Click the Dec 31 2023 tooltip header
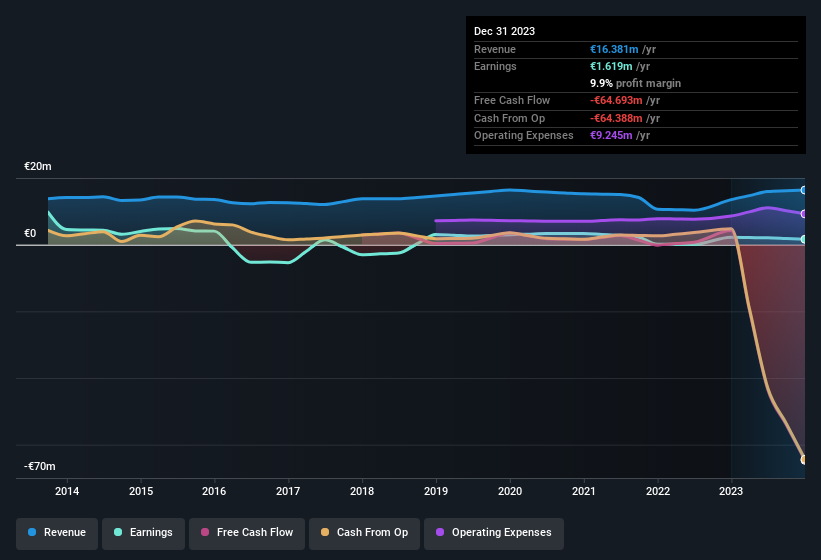The height and width of the screenshot is (560, 821). (504, 31)
